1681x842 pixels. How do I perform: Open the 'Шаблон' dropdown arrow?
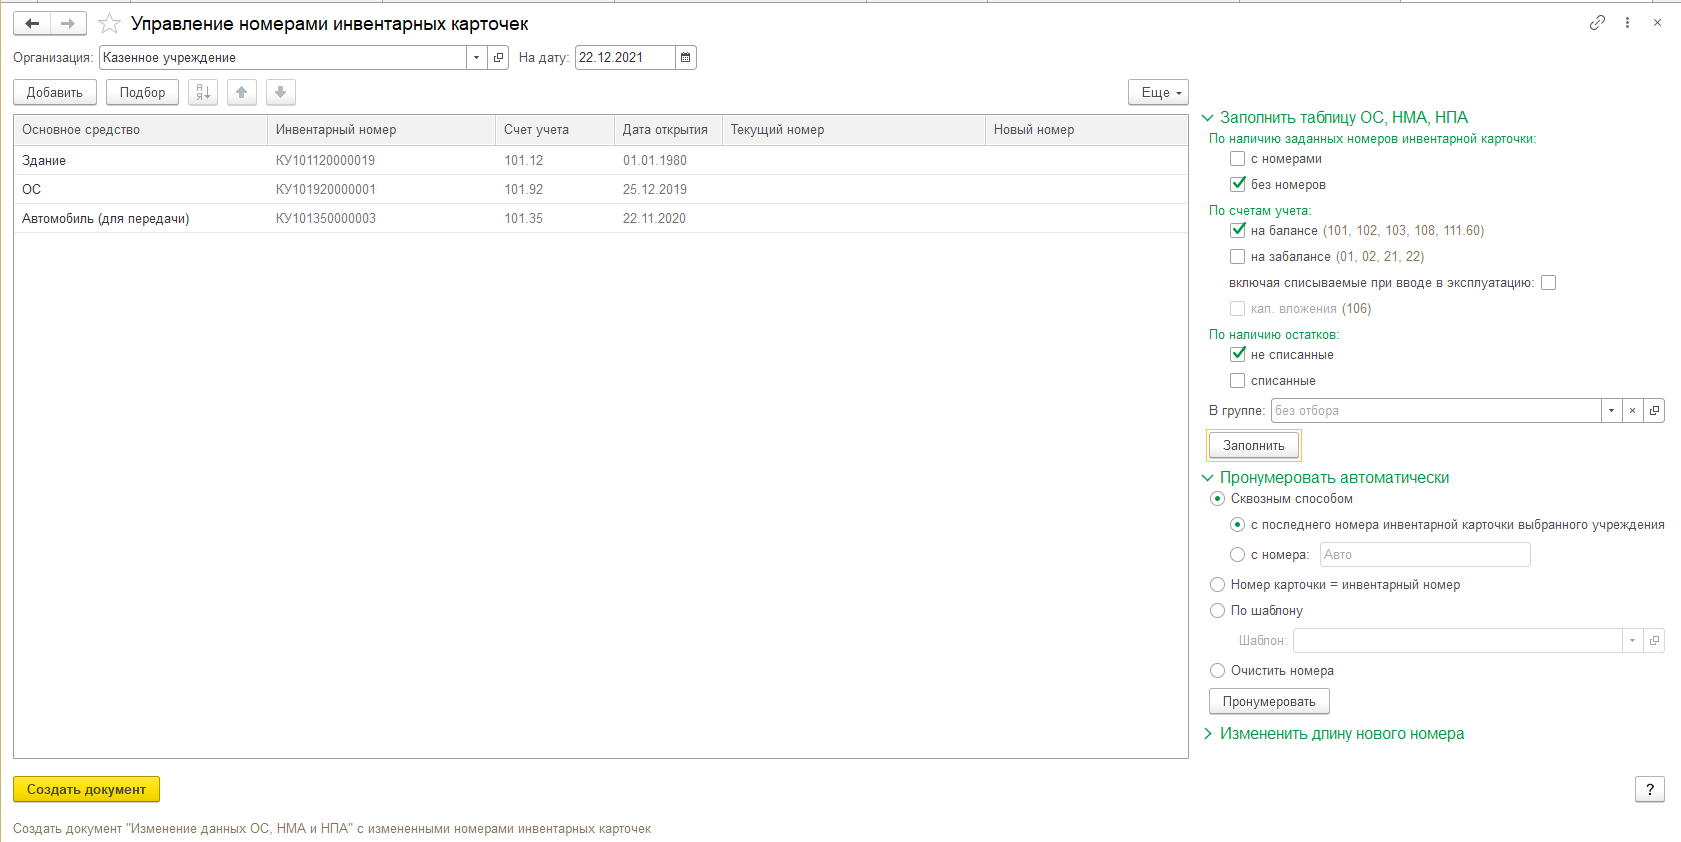coord(1632,641)
